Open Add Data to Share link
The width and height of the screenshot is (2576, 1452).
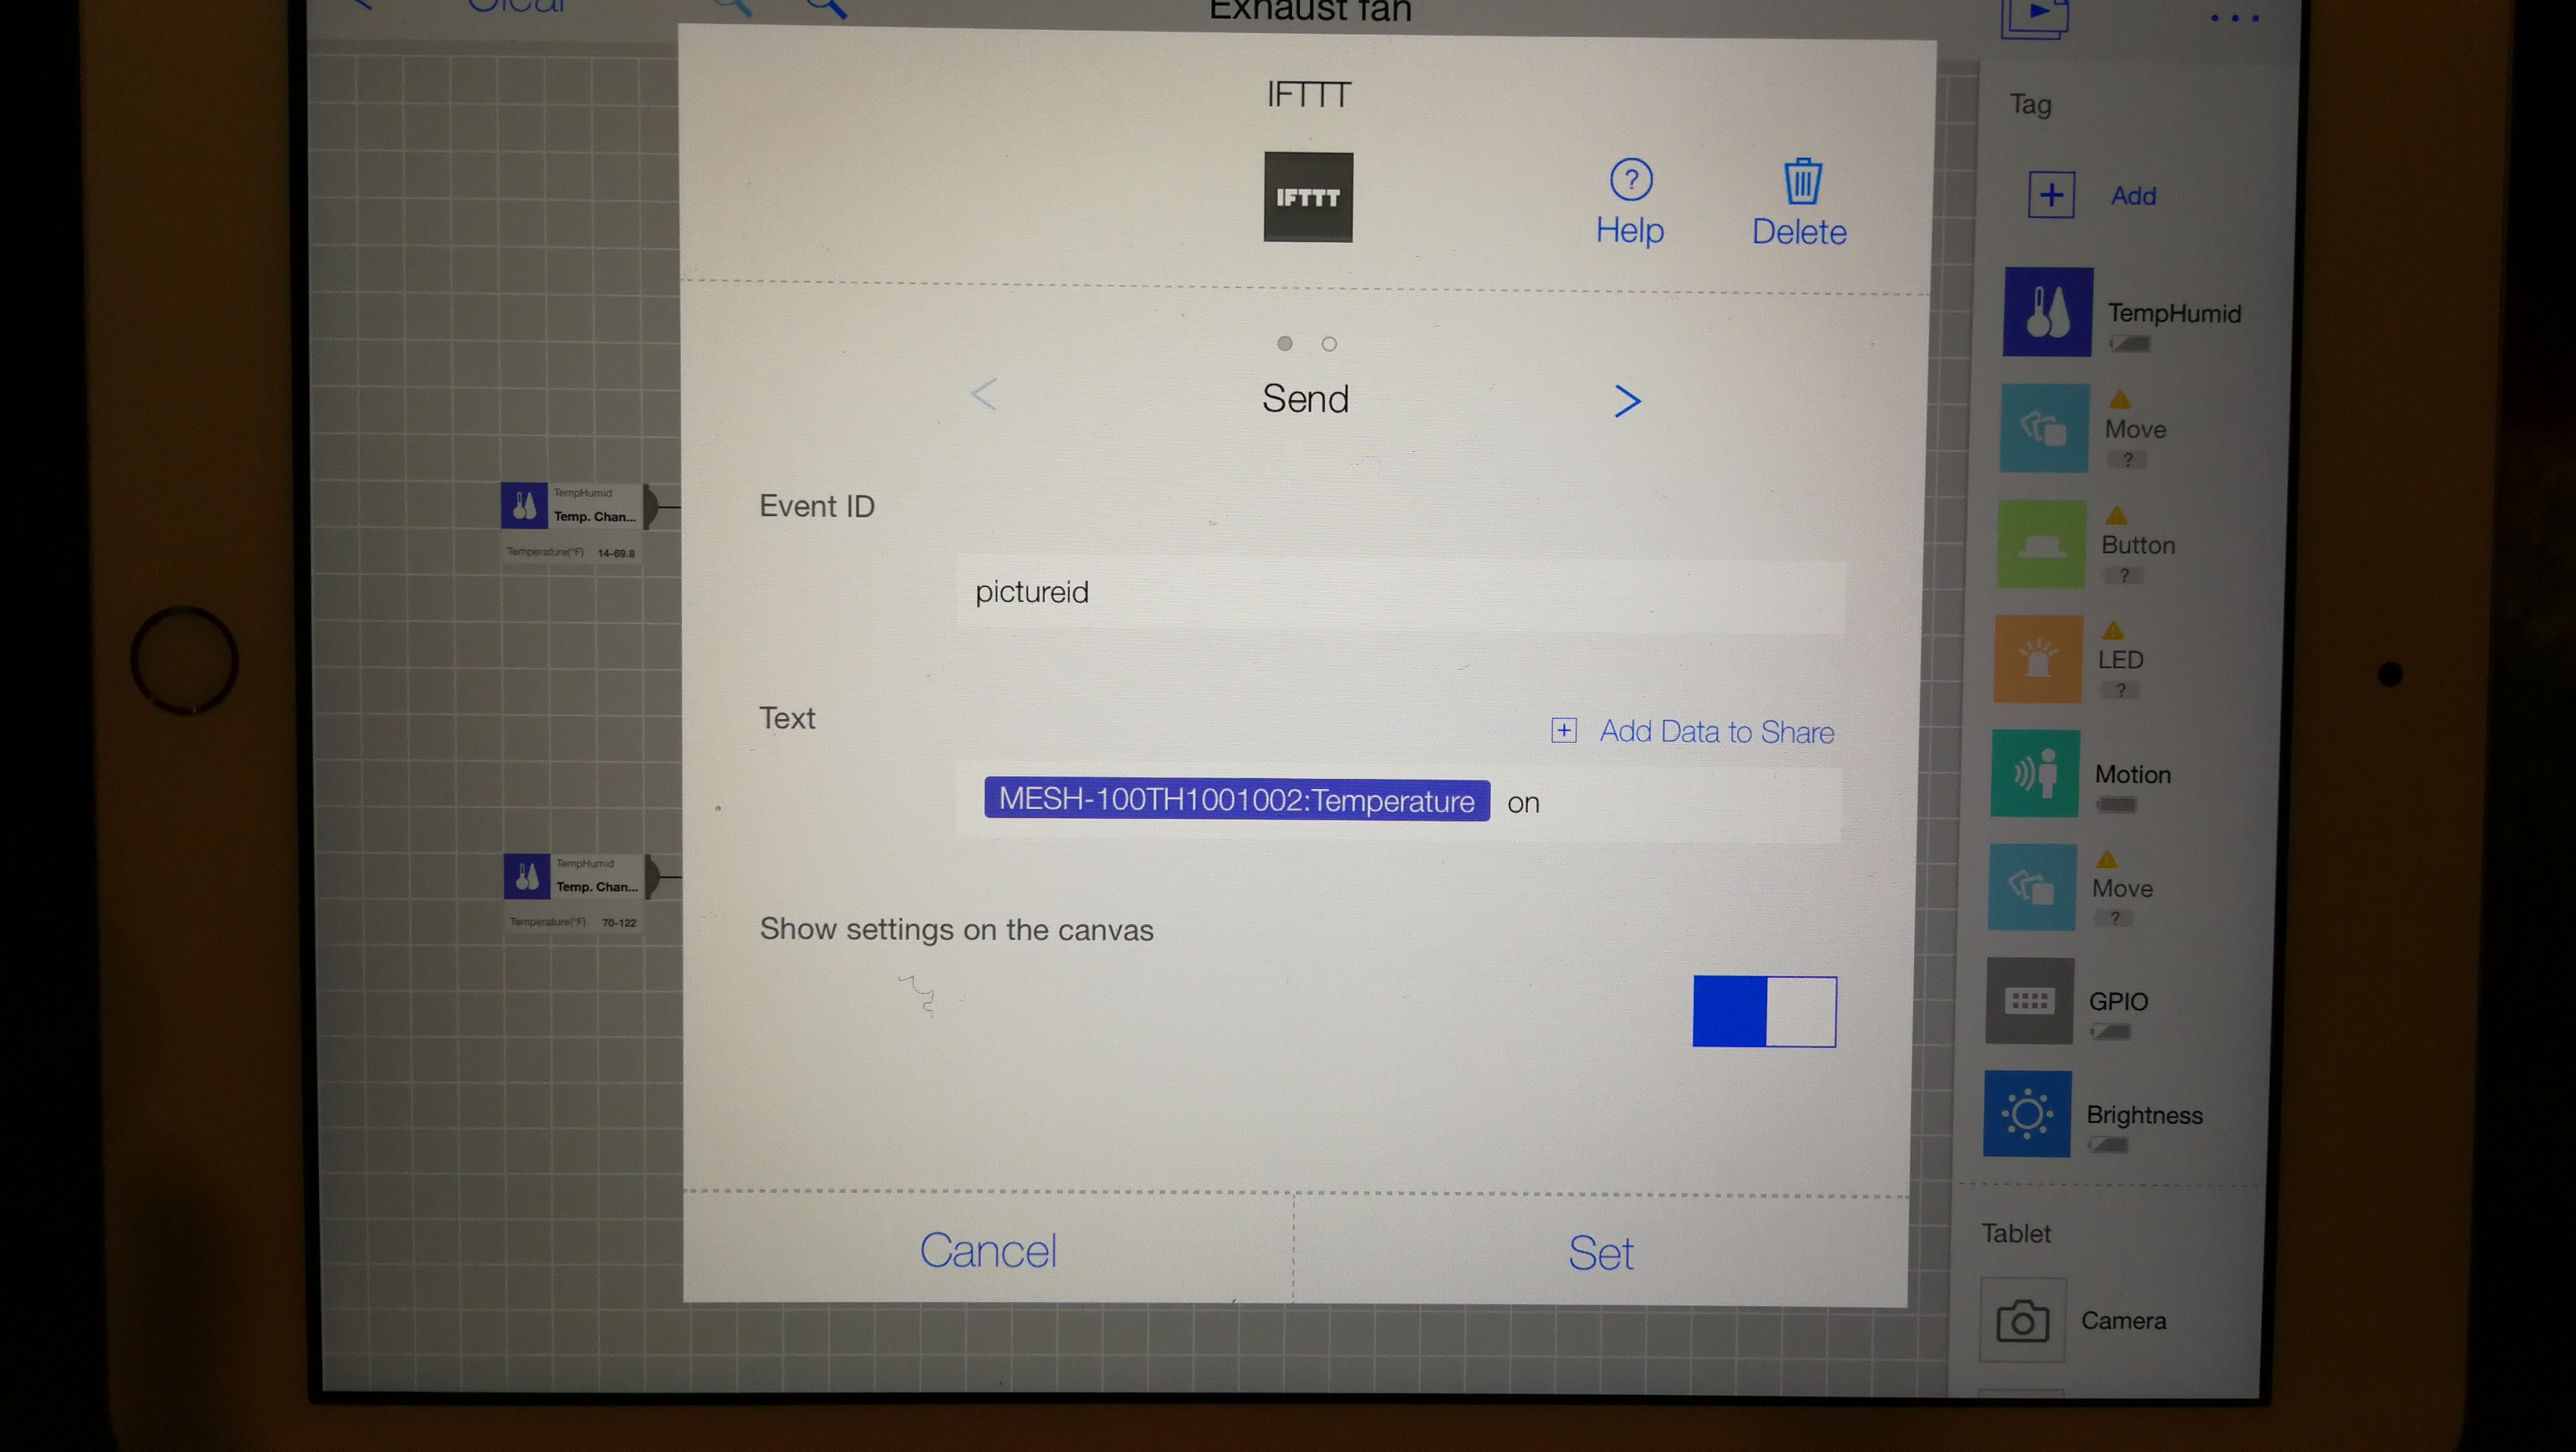(1716, 731)
